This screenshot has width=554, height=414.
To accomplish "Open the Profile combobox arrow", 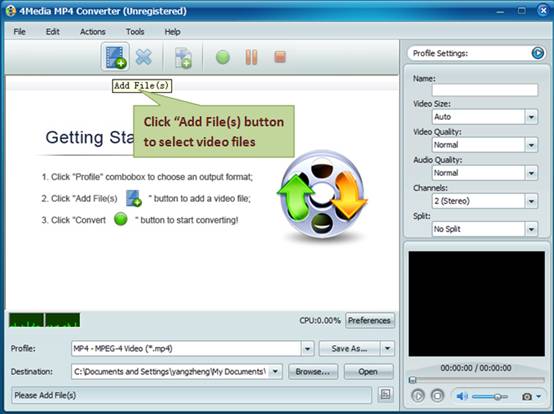I will click(x=307, y=349).
